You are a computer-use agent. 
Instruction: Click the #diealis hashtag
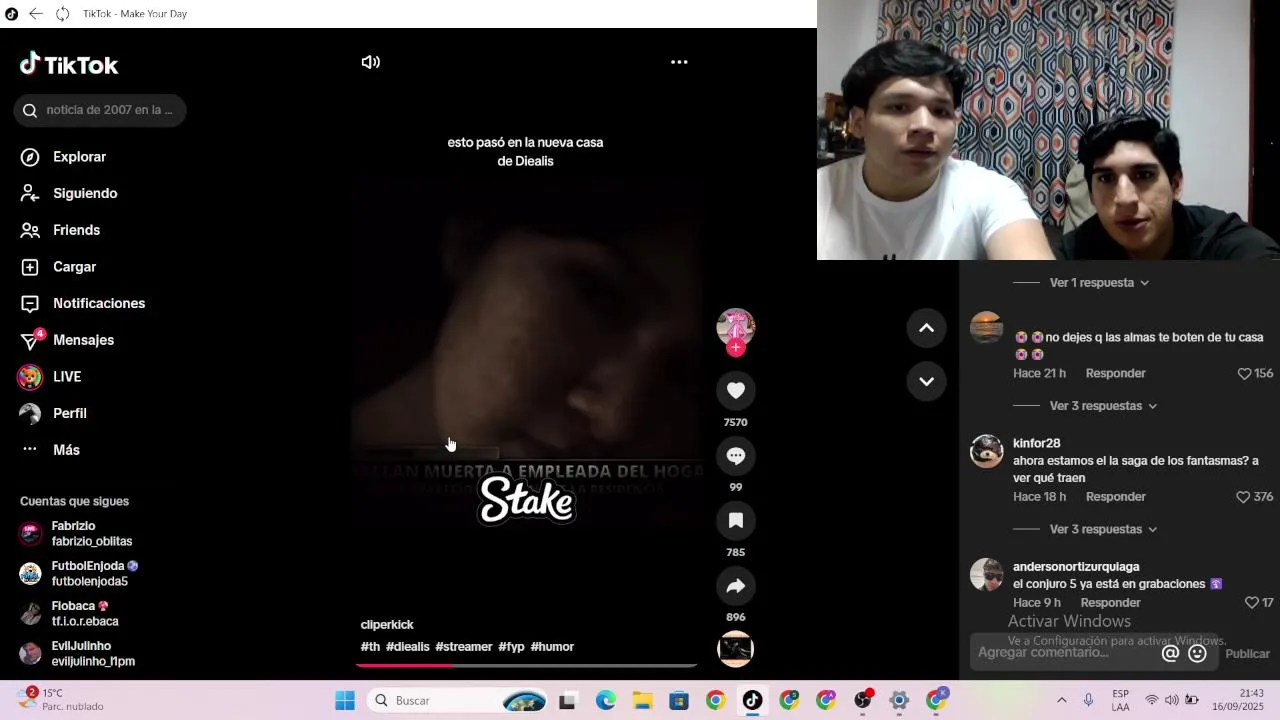407,647
